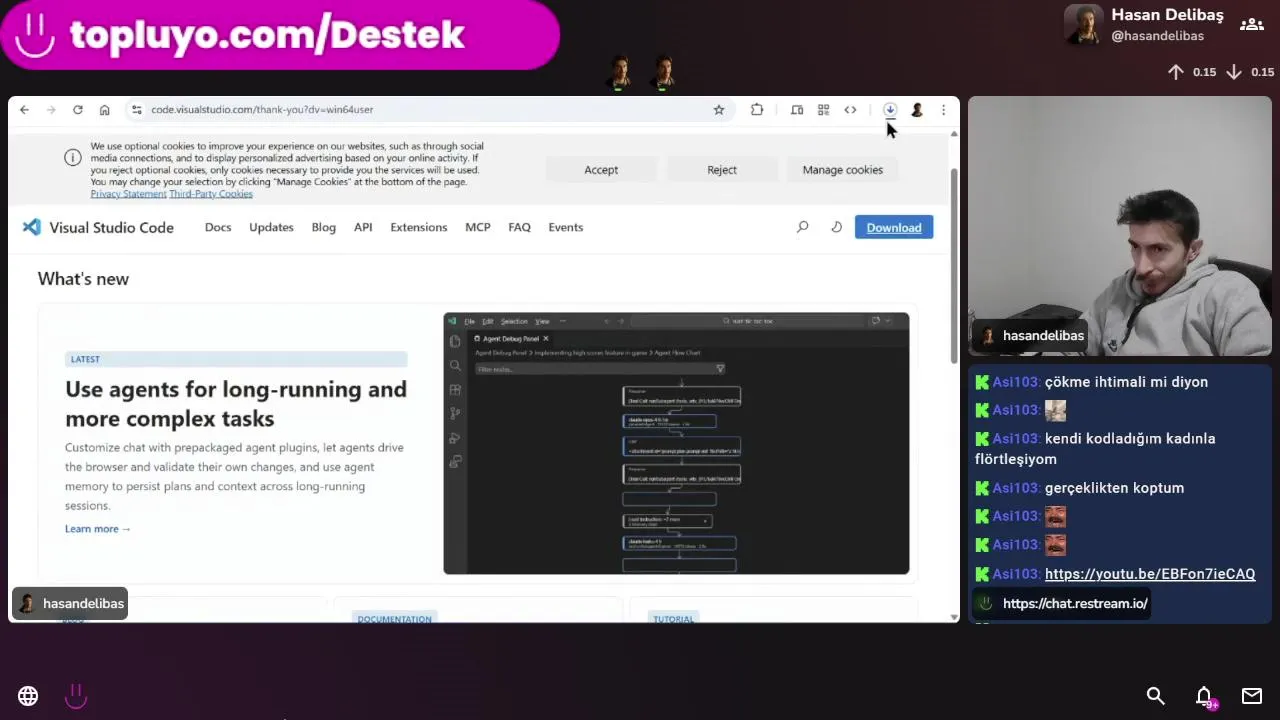Open the API nav link
Viewport: 1280px width, 720px height.
[363, 227]
